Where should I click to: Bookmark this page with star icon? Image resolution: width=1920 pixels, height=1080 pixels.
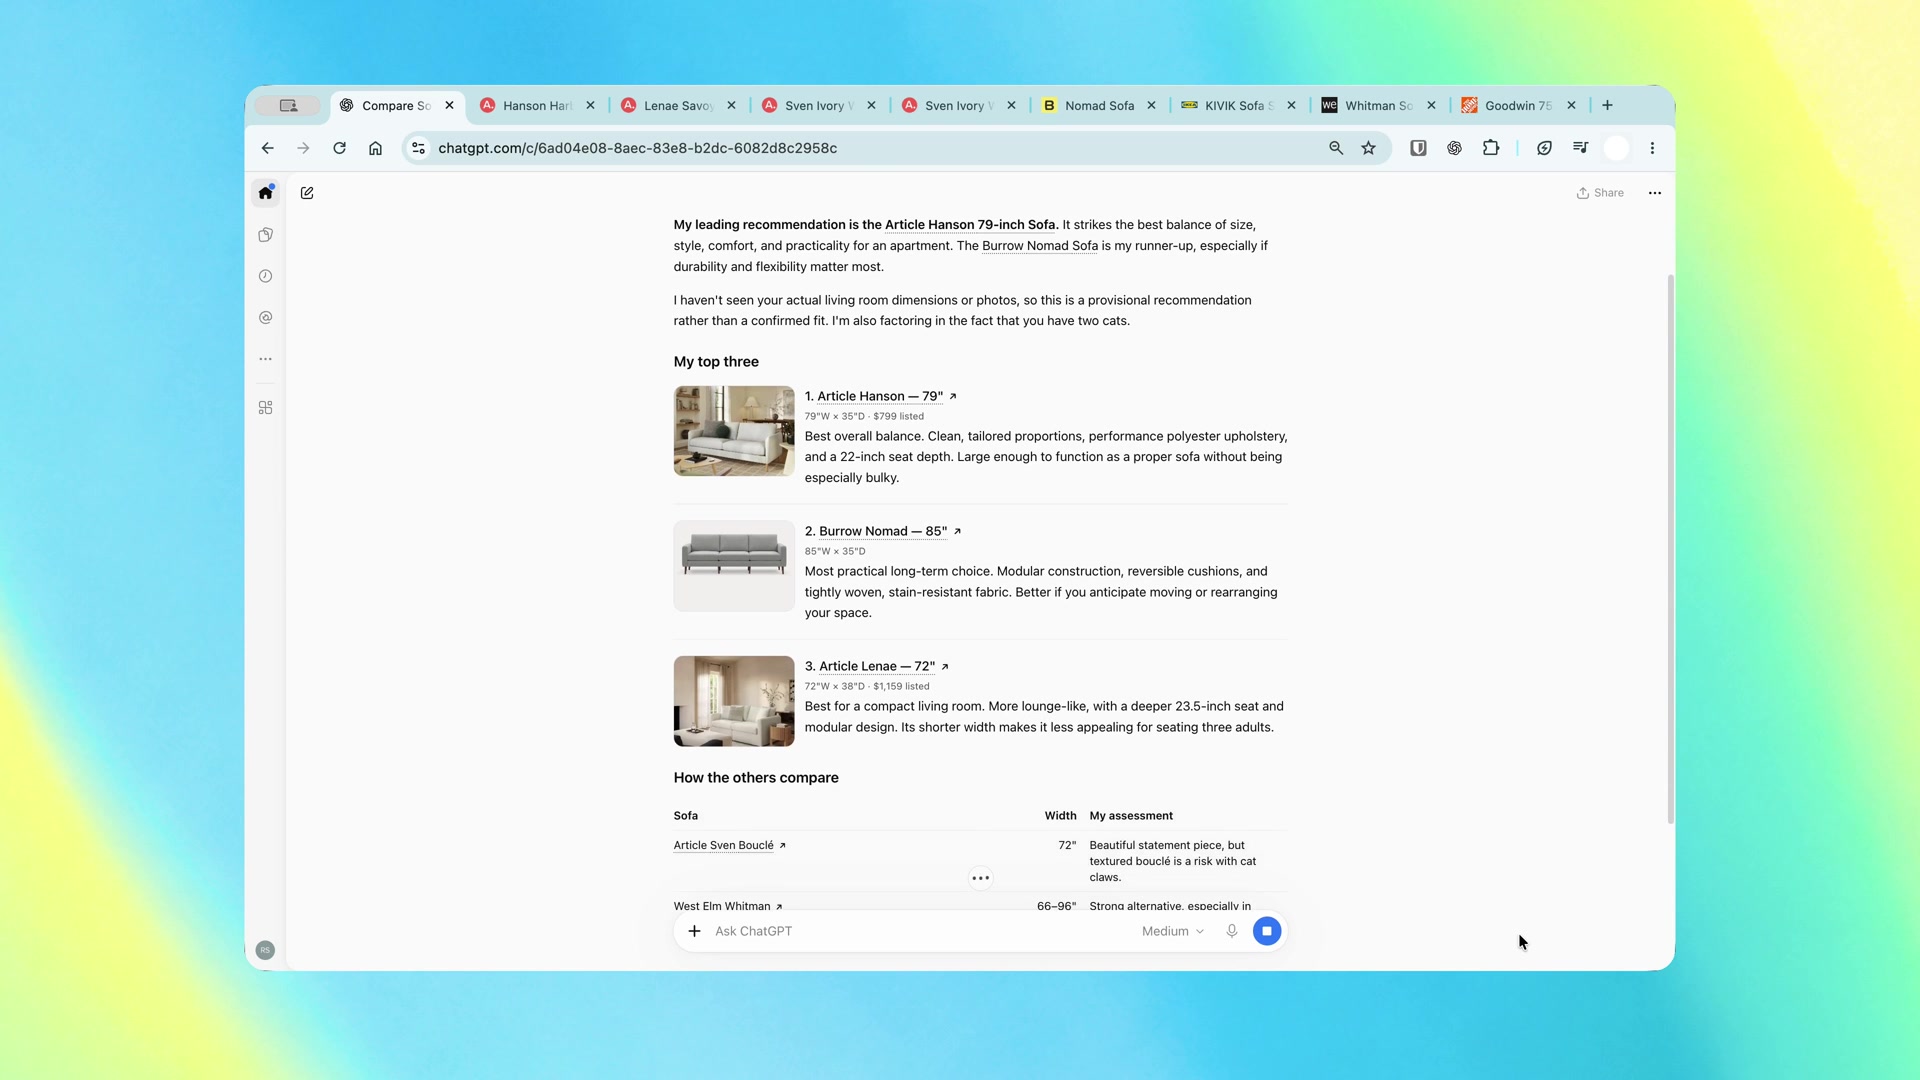tap(1369, 148)
